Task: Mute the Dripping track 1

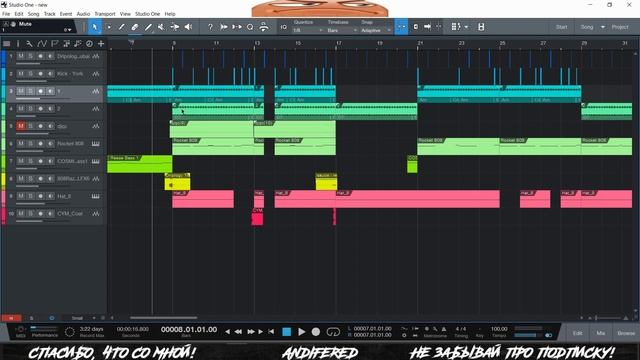Action: pos(20,56)
